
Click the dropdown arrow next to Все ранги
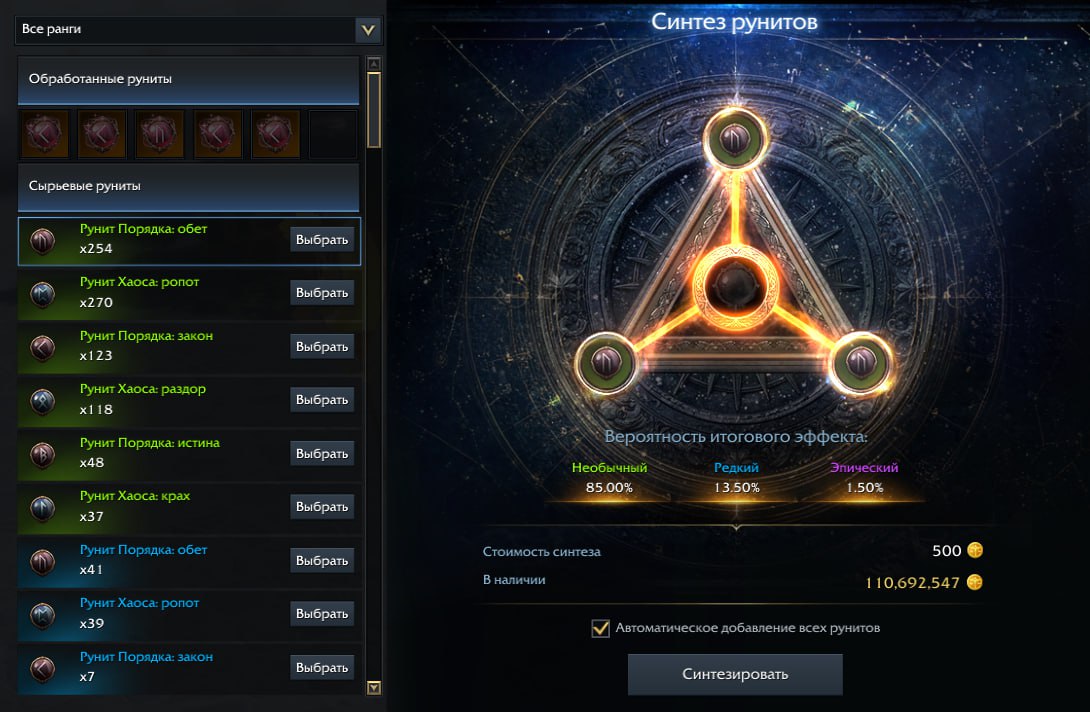click(x=368, y=30)
